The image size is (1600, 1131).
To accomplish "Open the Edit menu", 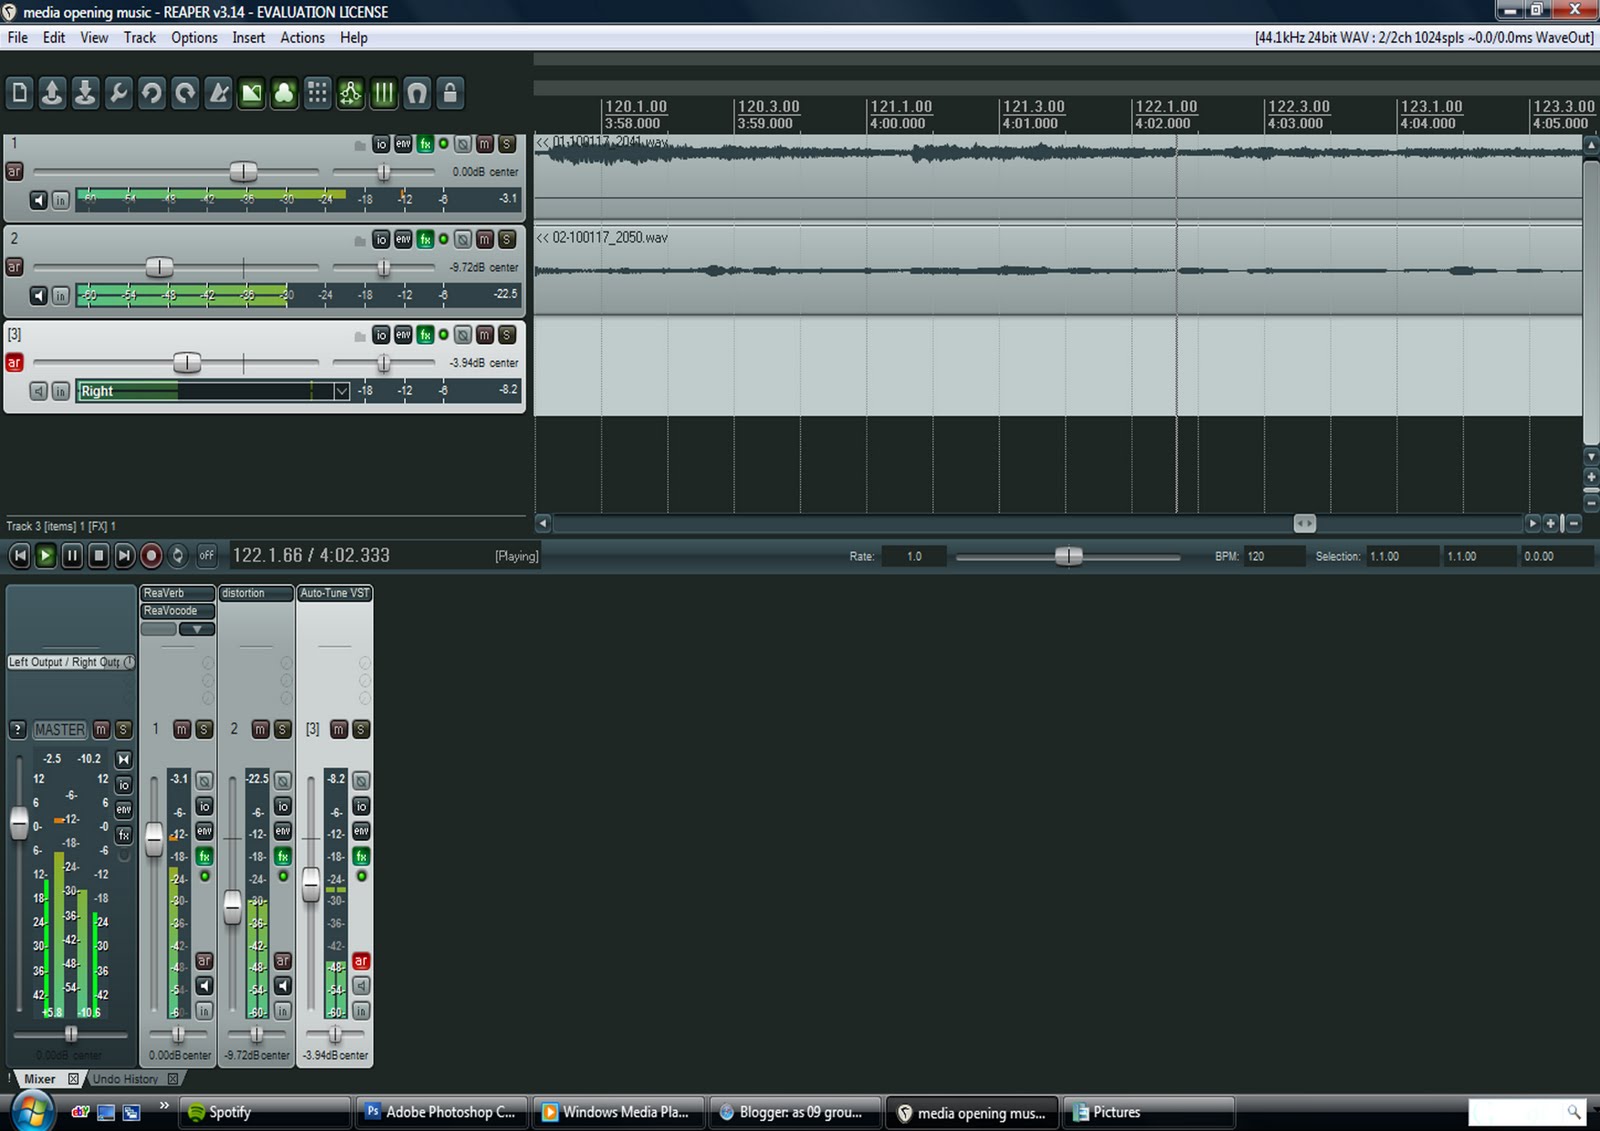I will tap(54, 38).
